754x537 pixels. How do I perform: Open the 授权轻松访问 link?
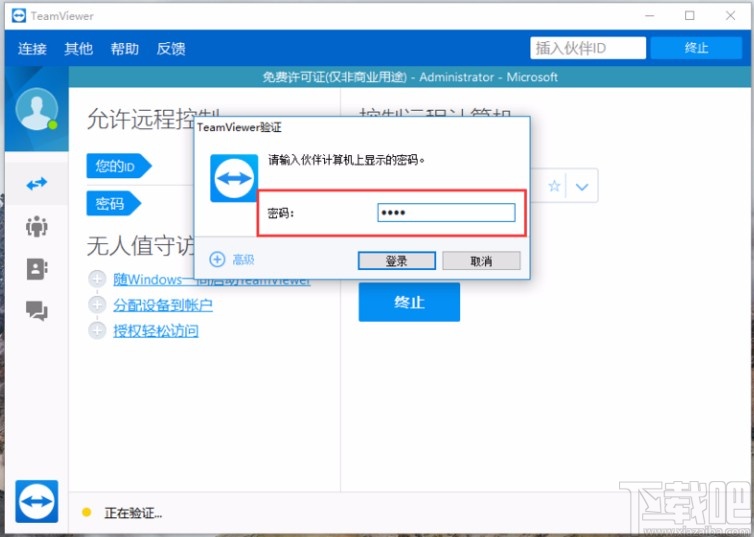(156, 331)
